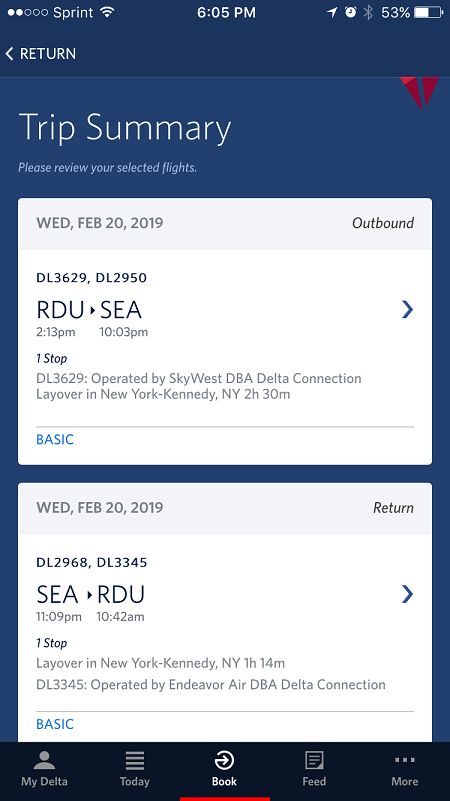Viewport: 450px width, 801px height.
Task: Expand the SEA to RDU flight details chevron
Action: coord(407,594)
